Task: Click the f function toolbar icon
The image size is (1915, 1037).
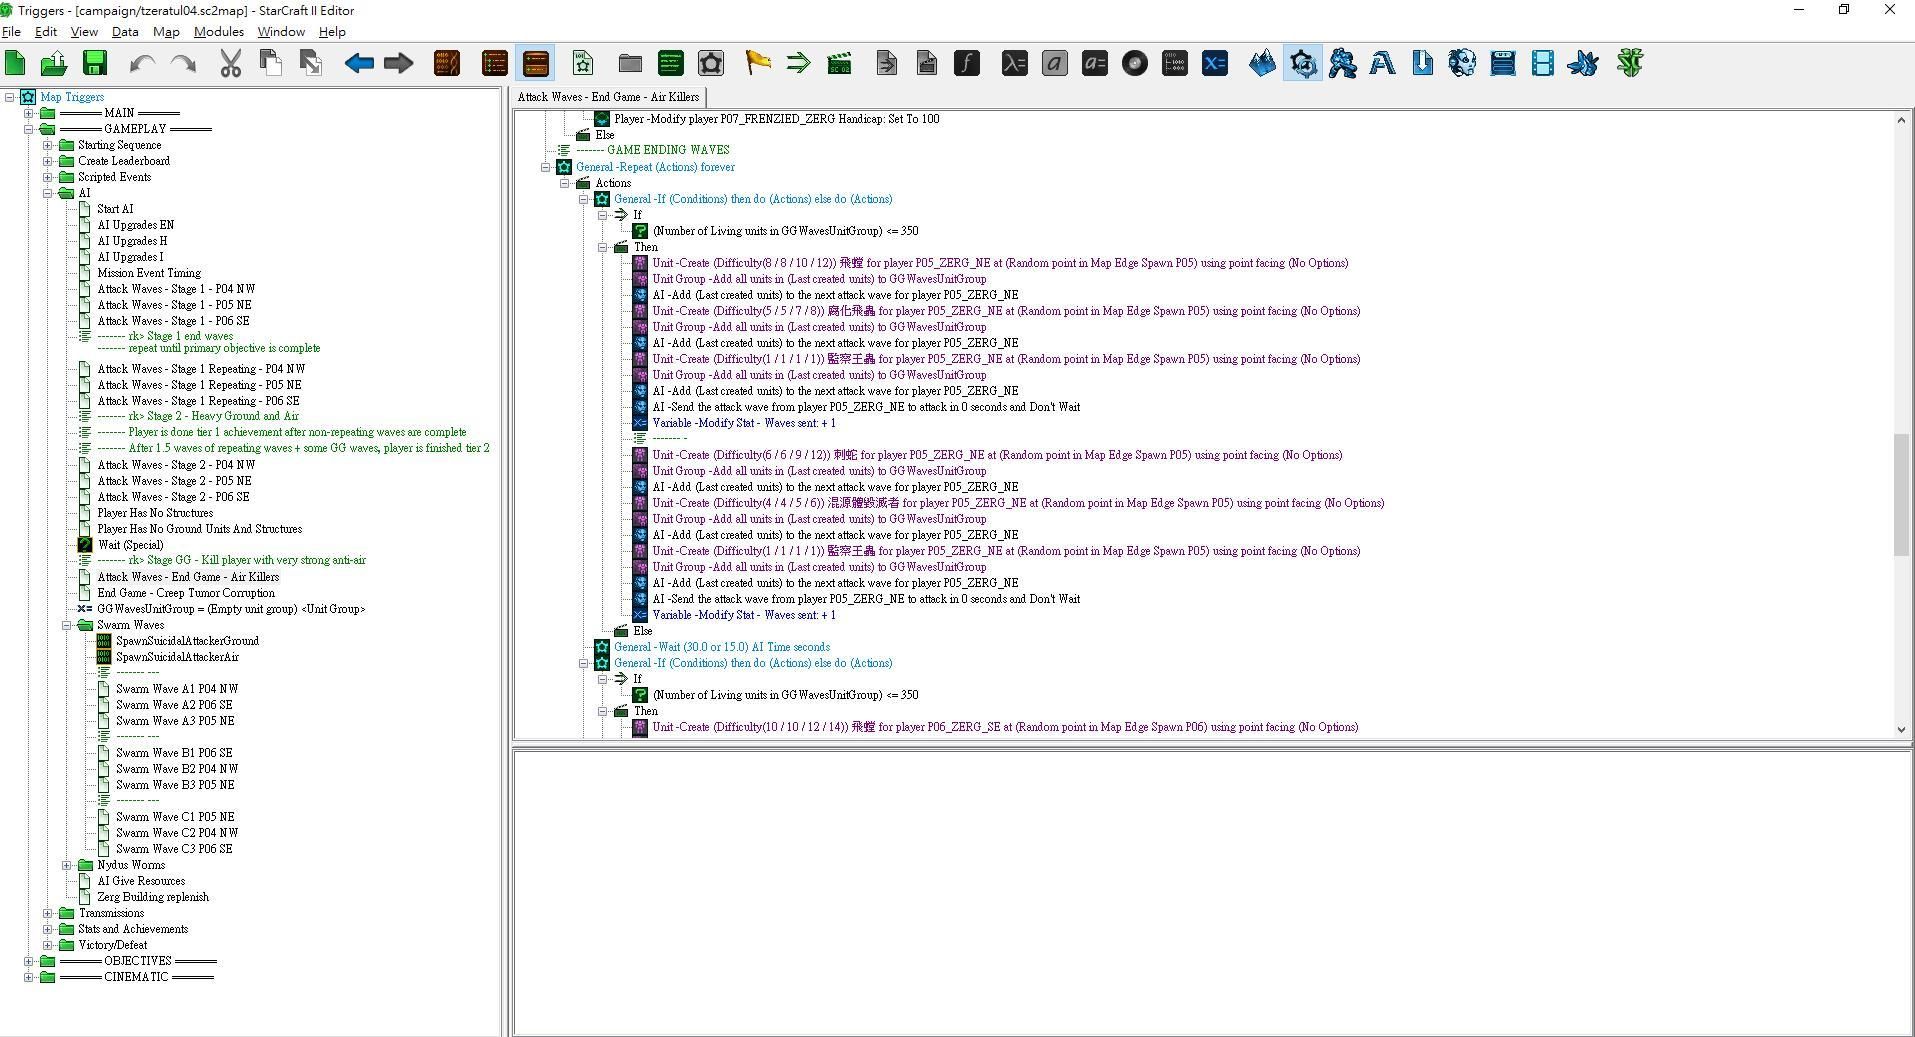Action: coord(966,64)
